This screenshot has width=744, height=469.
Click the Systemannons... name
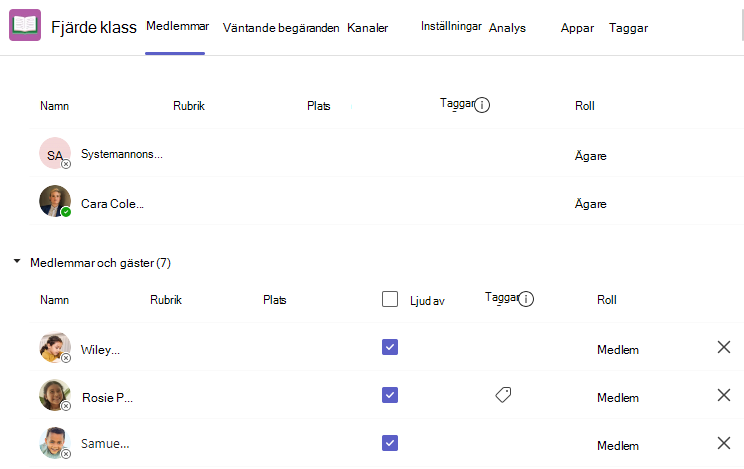pyautogui.click(x=121, y=154)
